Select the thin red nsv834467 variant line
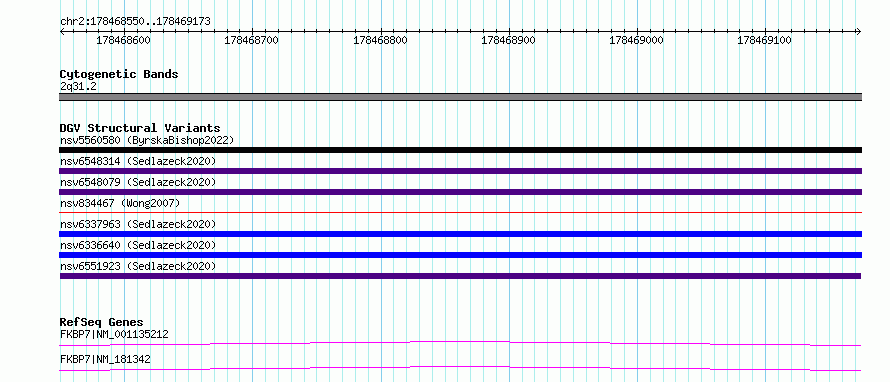 (460, 212)
